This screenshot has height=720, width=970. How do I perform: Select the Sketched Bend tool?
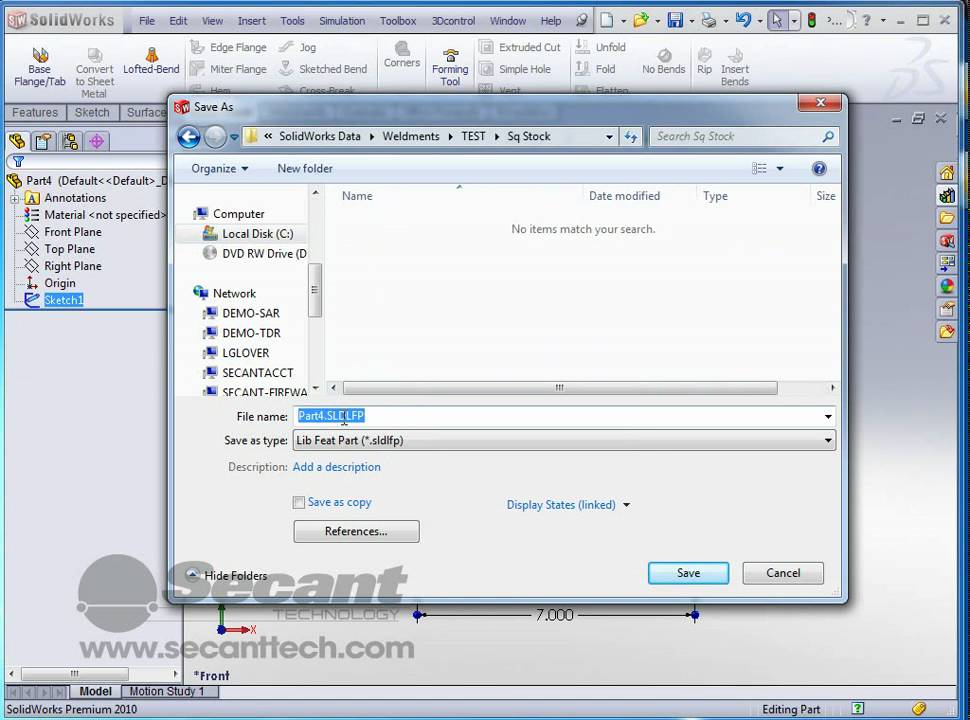tap(323, 69)
